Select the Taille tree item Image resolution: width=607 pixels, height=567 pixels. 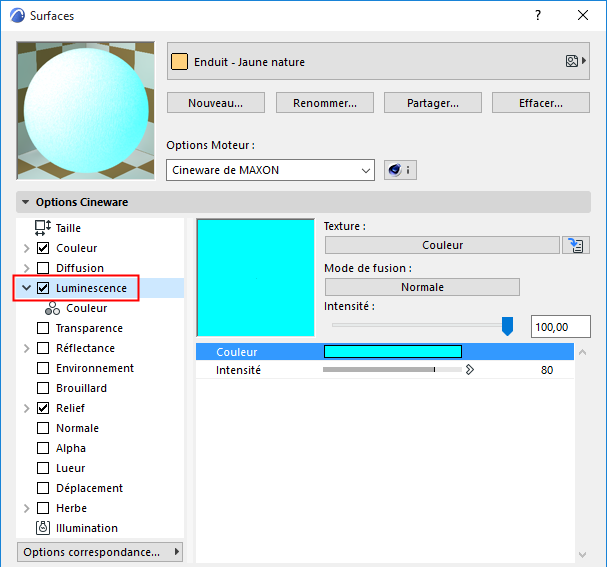pyautogui.click(x=68, y=228)
